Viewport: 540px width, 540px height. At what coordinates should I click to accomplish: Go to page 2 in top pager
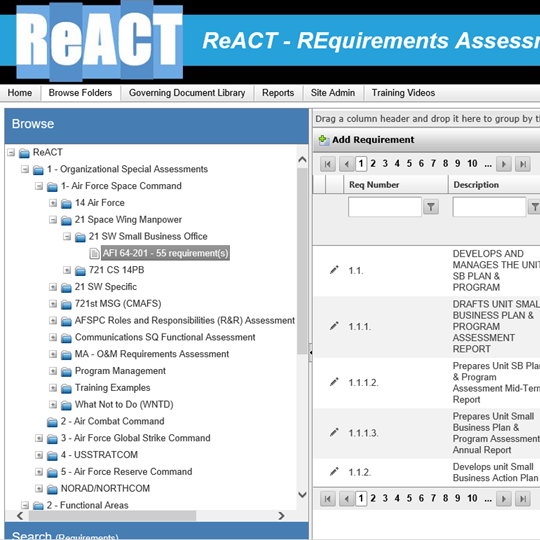(373, 164)
